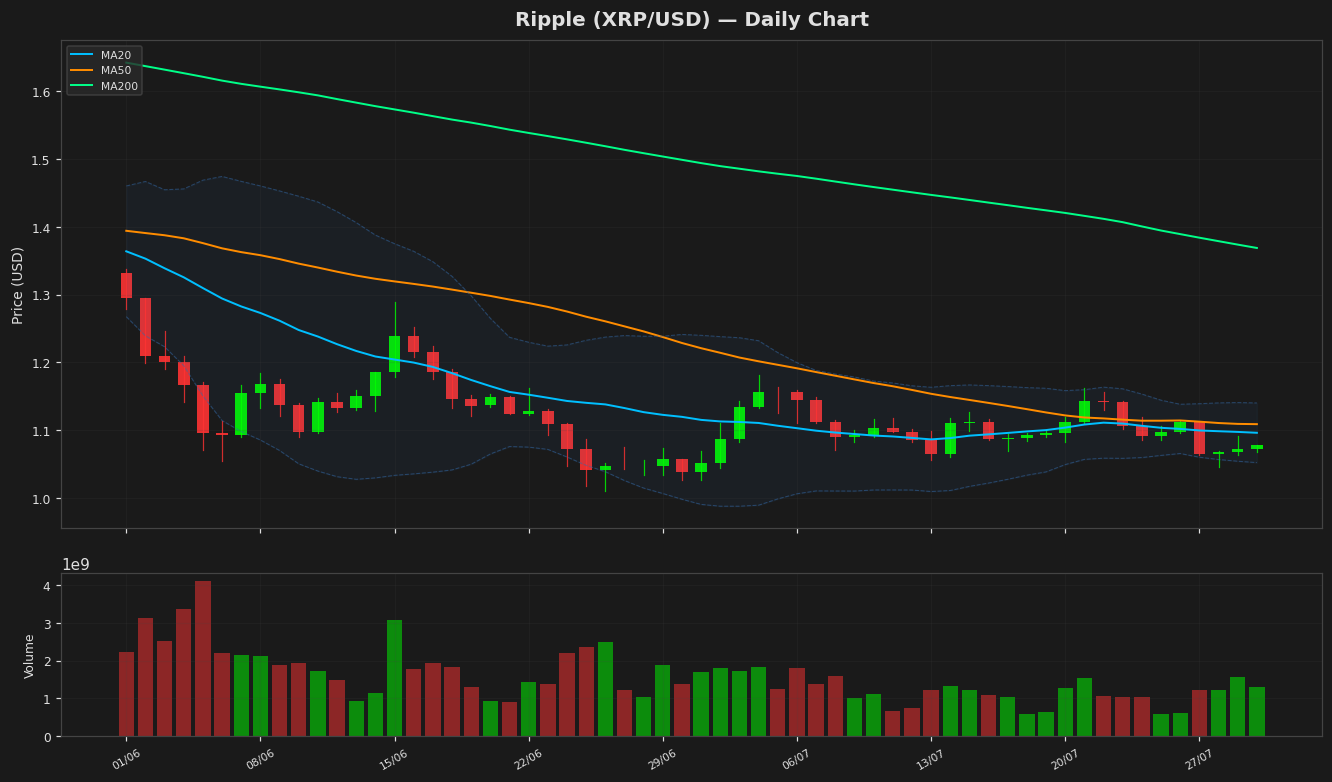Click the Price (USD) axis label
This screenshot has width=1332, height=782.
[18, 285]
